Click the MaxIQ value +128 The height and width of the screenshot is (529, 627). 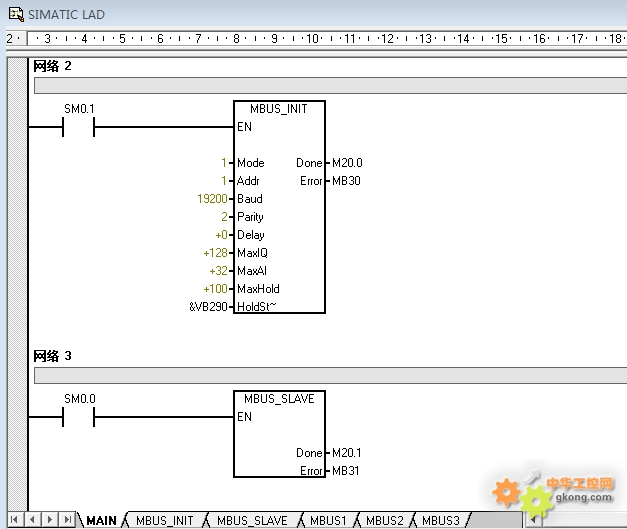[x=216, y=253]
